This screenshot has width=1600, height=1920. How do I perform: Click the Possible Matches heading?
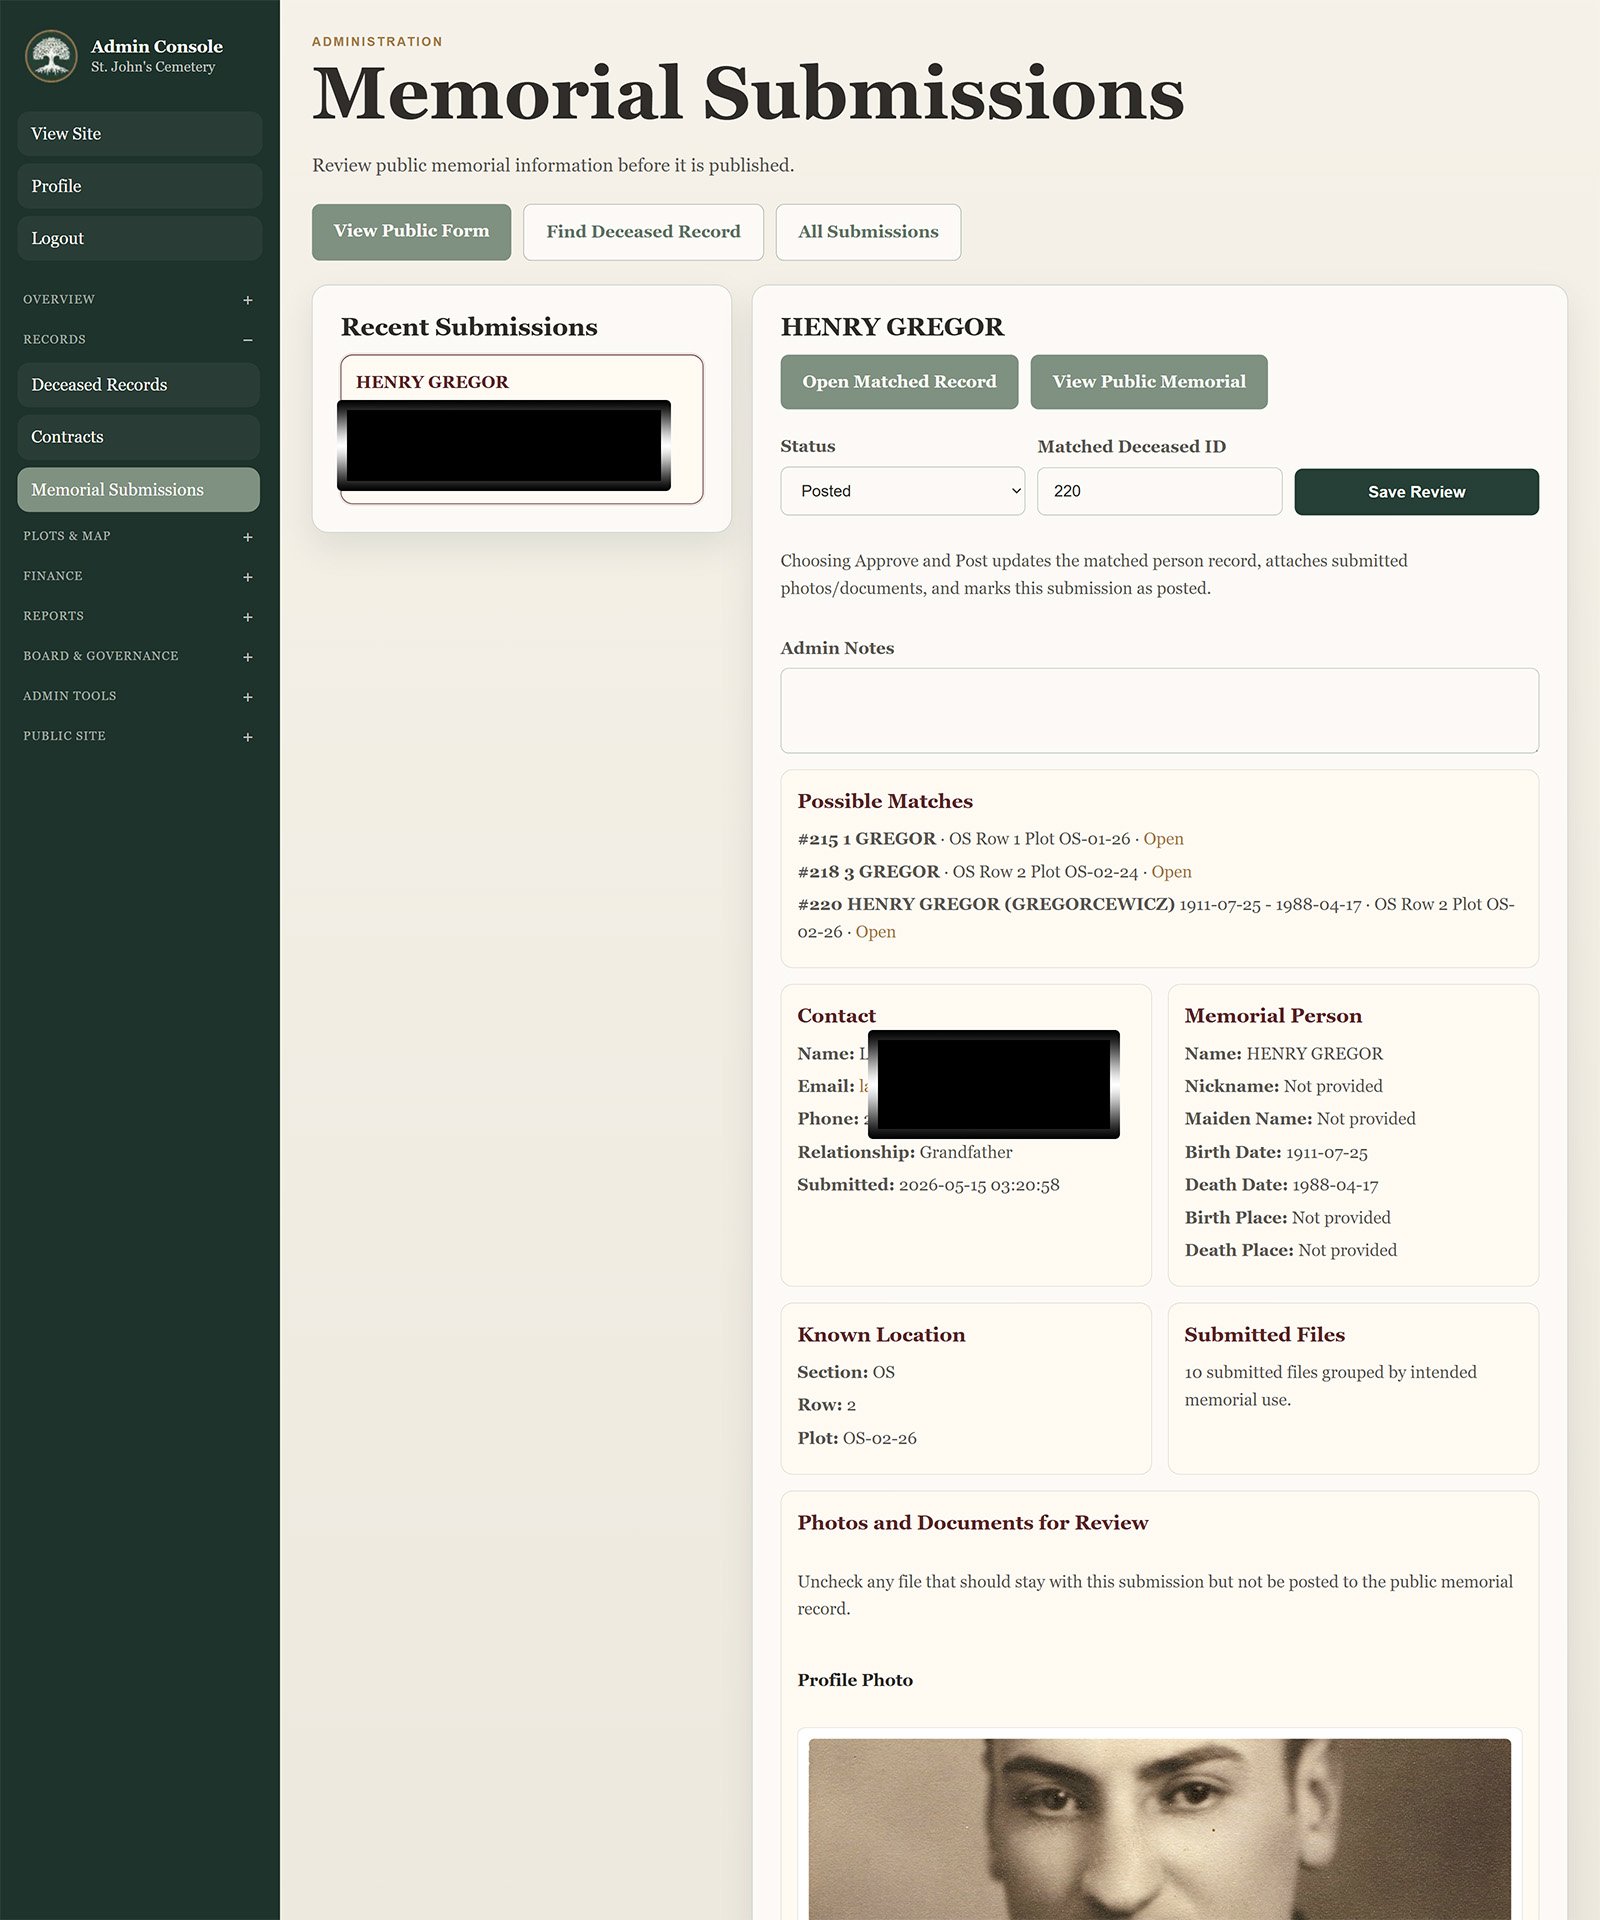(x=885, y=801)
